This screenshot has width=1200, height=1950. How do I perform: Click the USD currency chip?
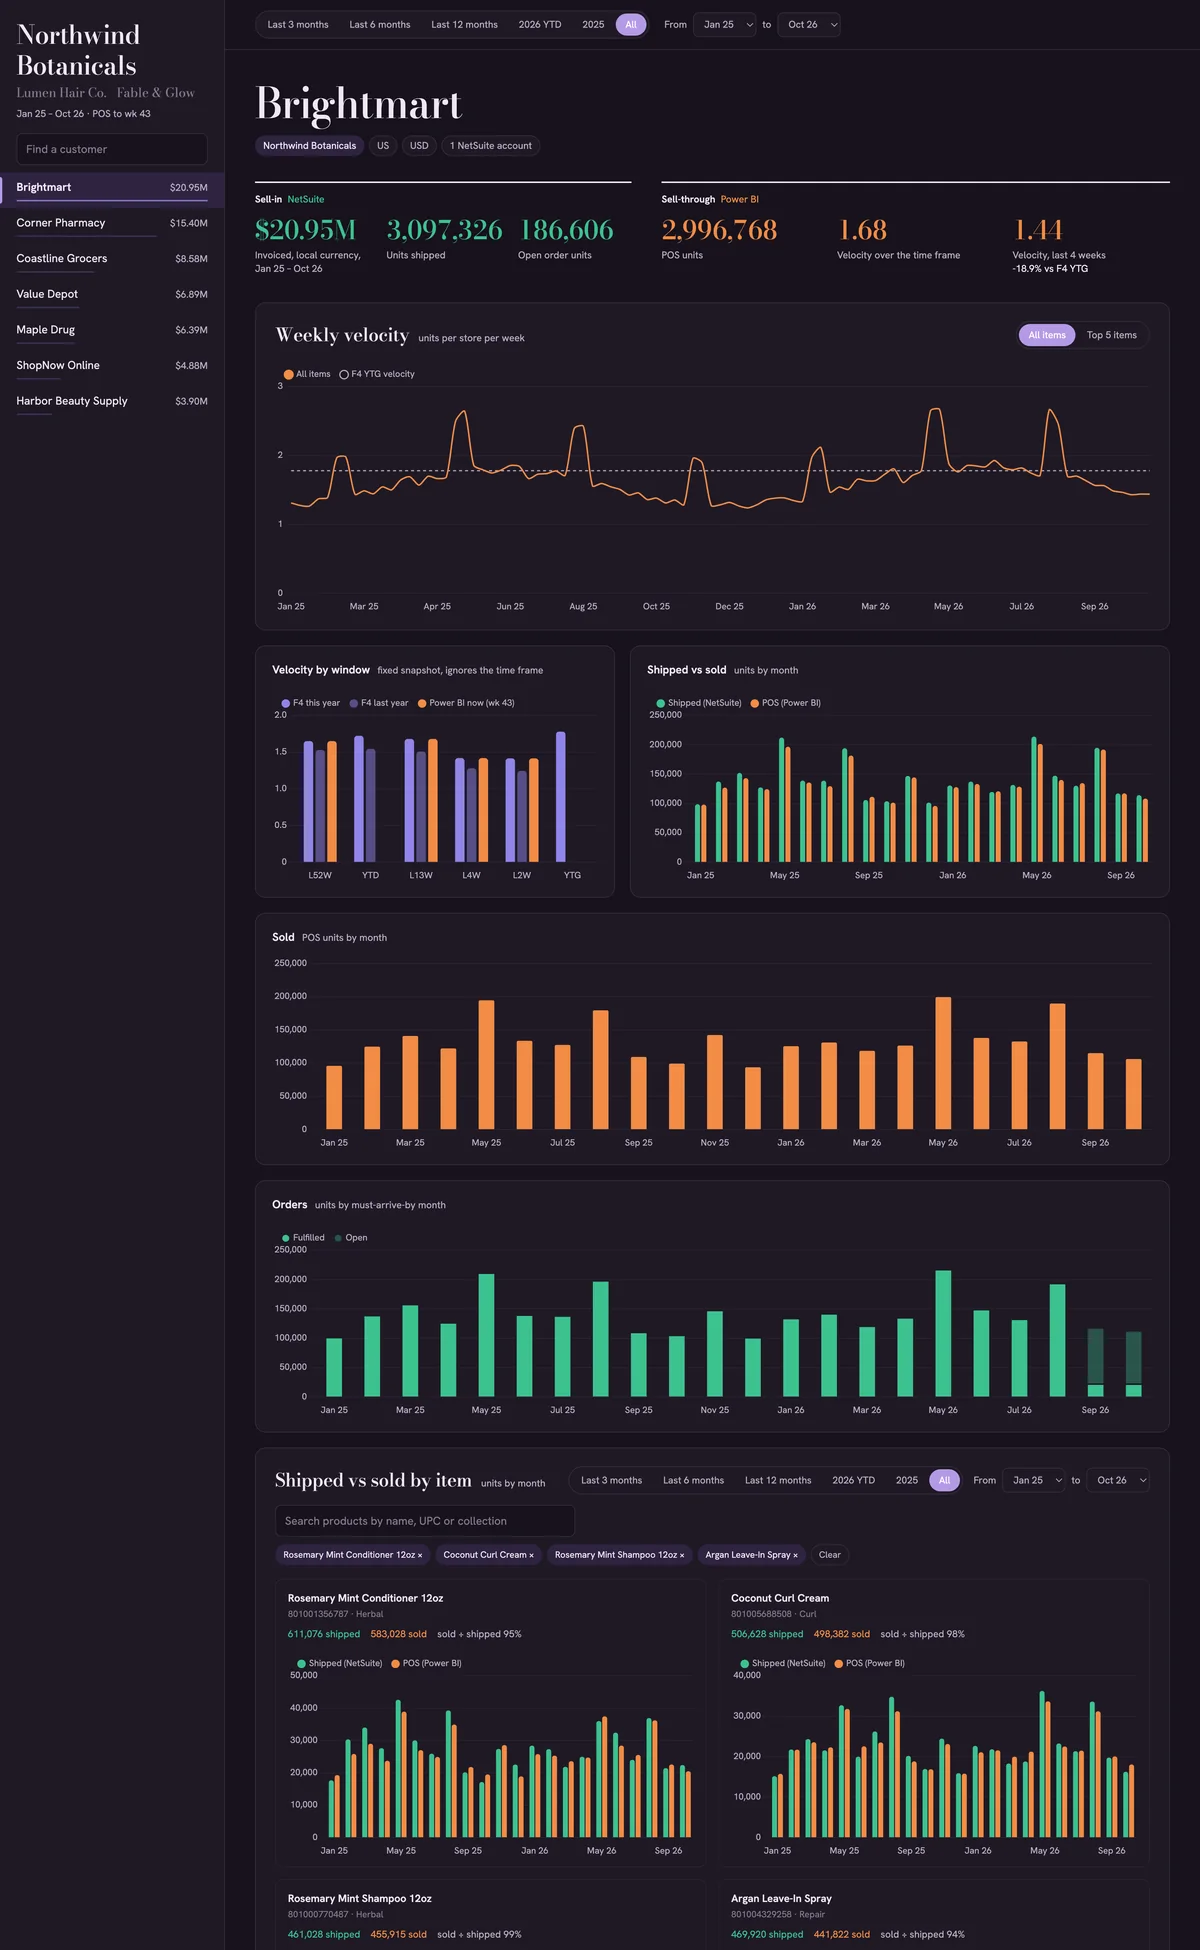point(419,146)
